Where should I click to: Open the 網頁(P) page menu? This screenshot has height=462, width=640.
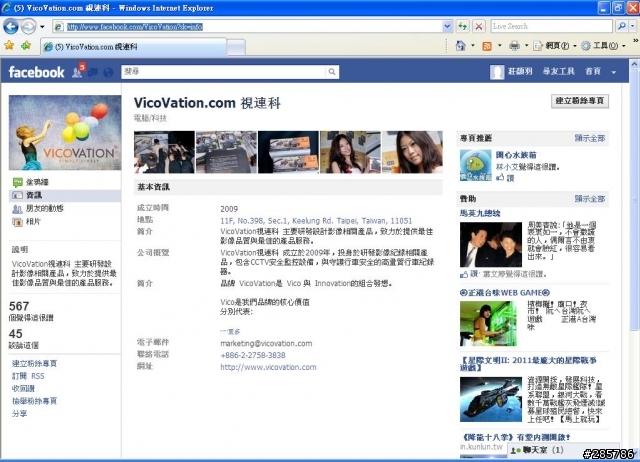coord(555,46)
